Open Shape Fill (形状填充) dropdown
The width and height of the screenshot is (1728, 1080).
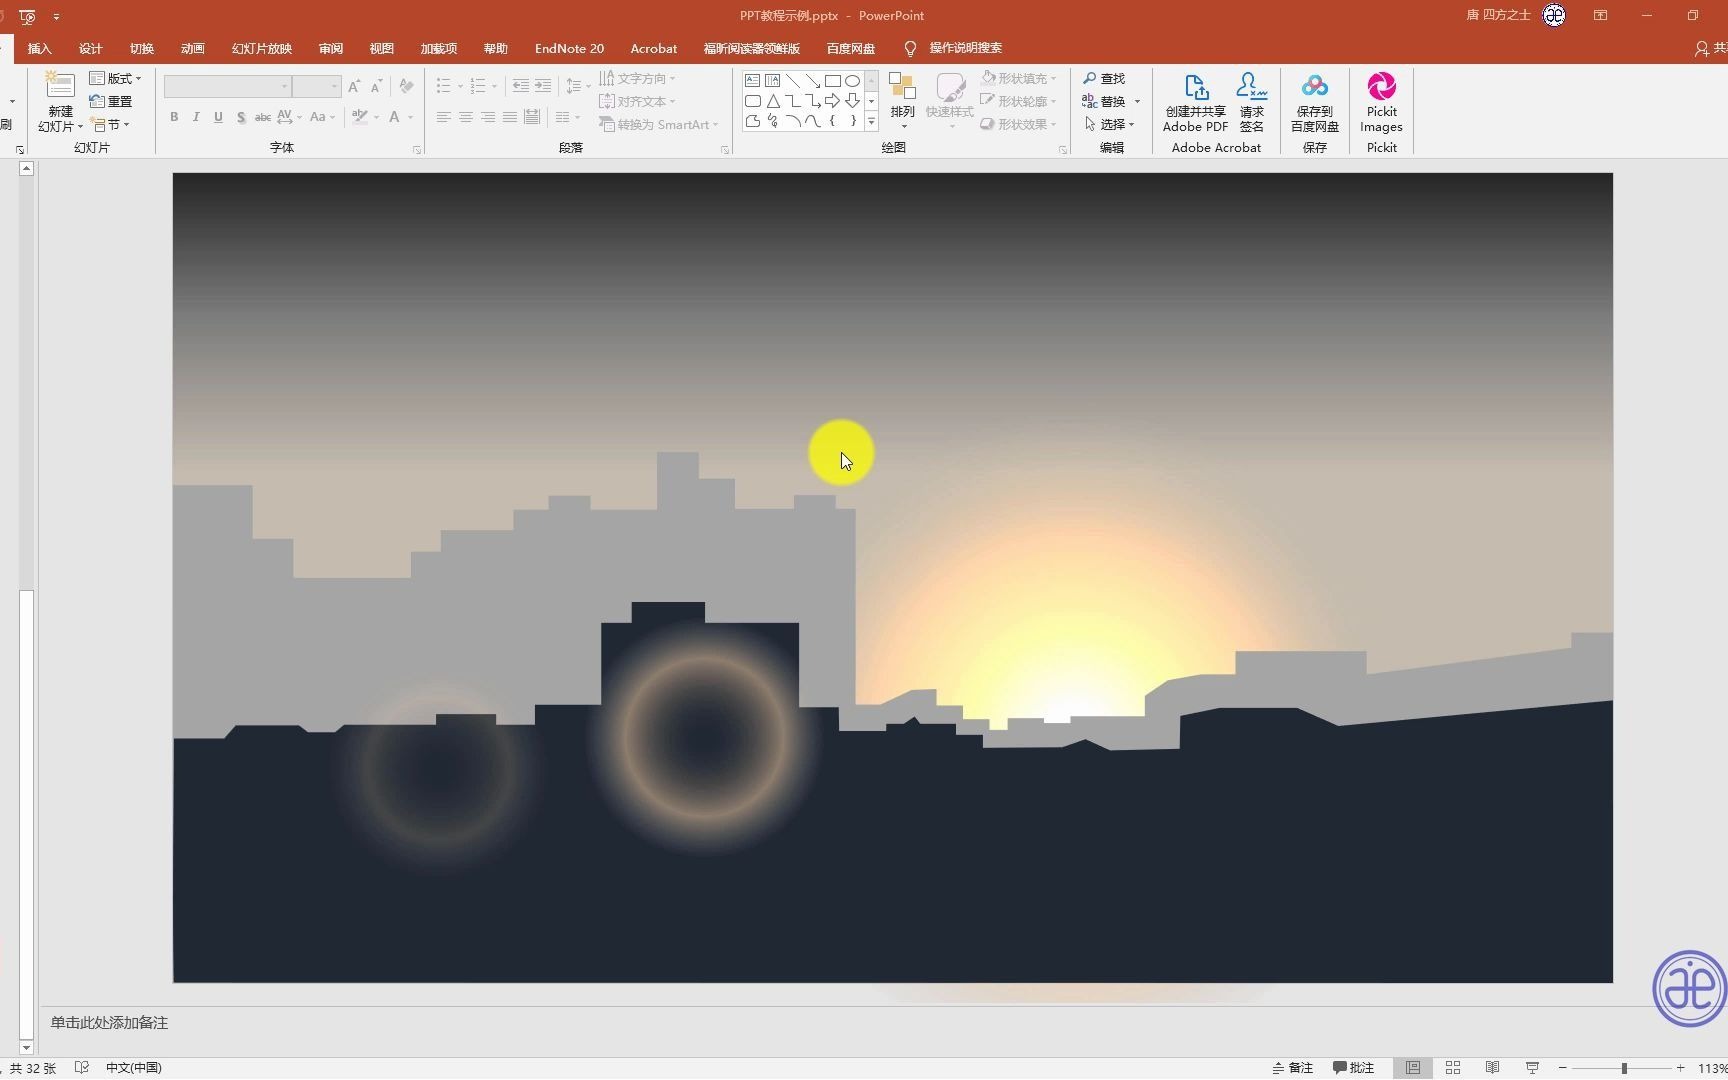click(x=1018, y=78)
